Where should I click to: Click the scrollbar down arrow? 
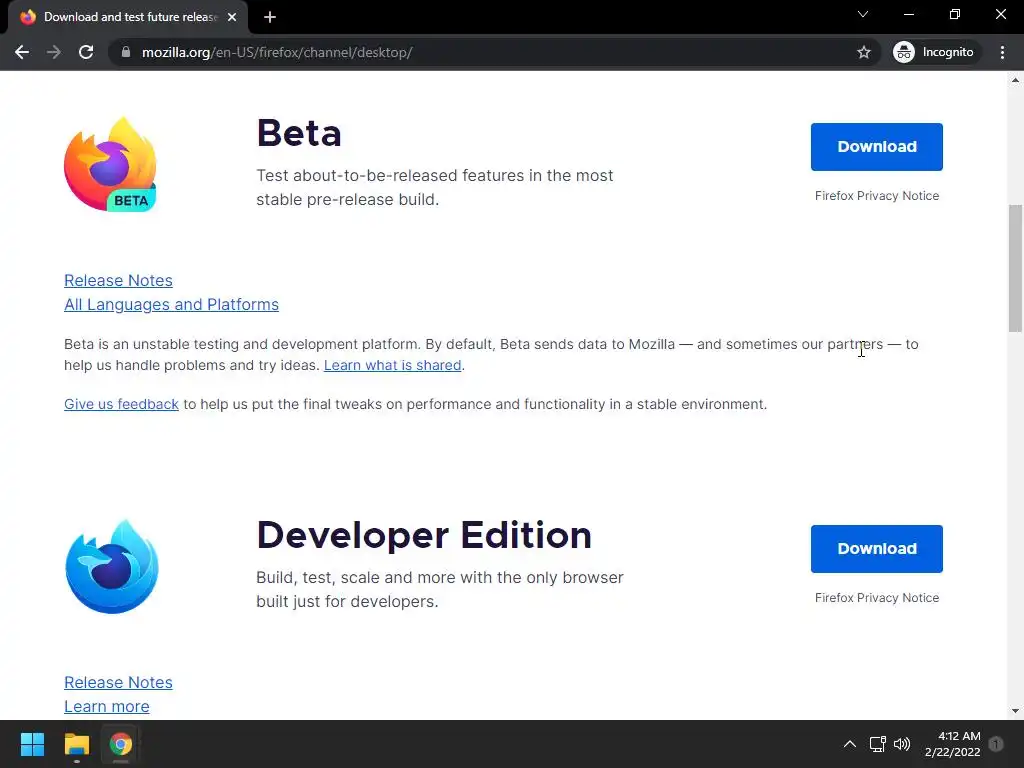click(x=1015, y=711)
